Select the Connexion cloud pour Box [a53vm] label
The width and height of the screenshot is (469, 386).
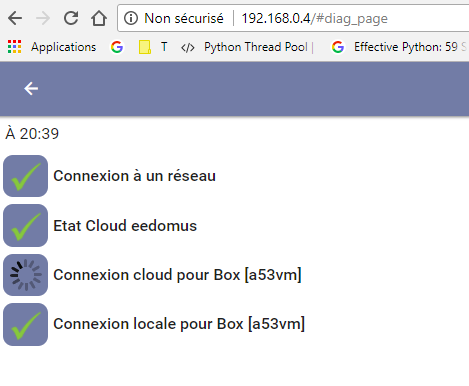tap(177, 275)
